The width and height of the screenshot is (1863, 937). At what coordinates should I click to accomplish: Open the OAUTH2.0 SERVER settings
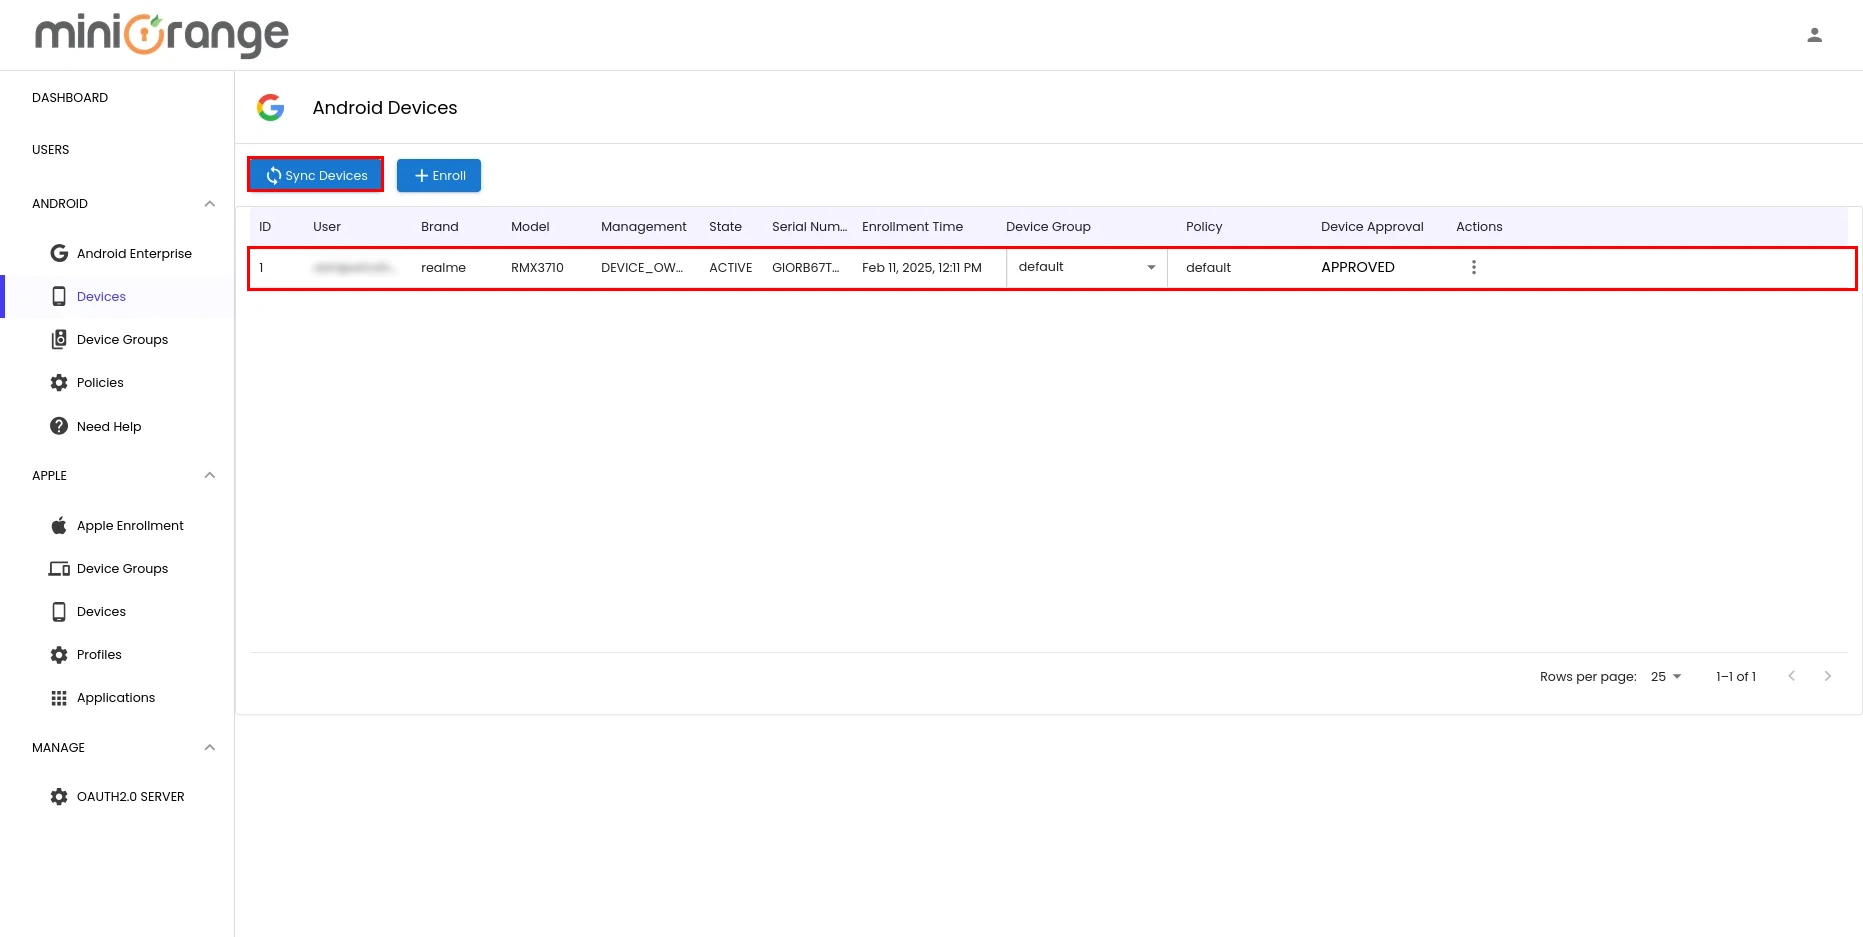point(131,796)
